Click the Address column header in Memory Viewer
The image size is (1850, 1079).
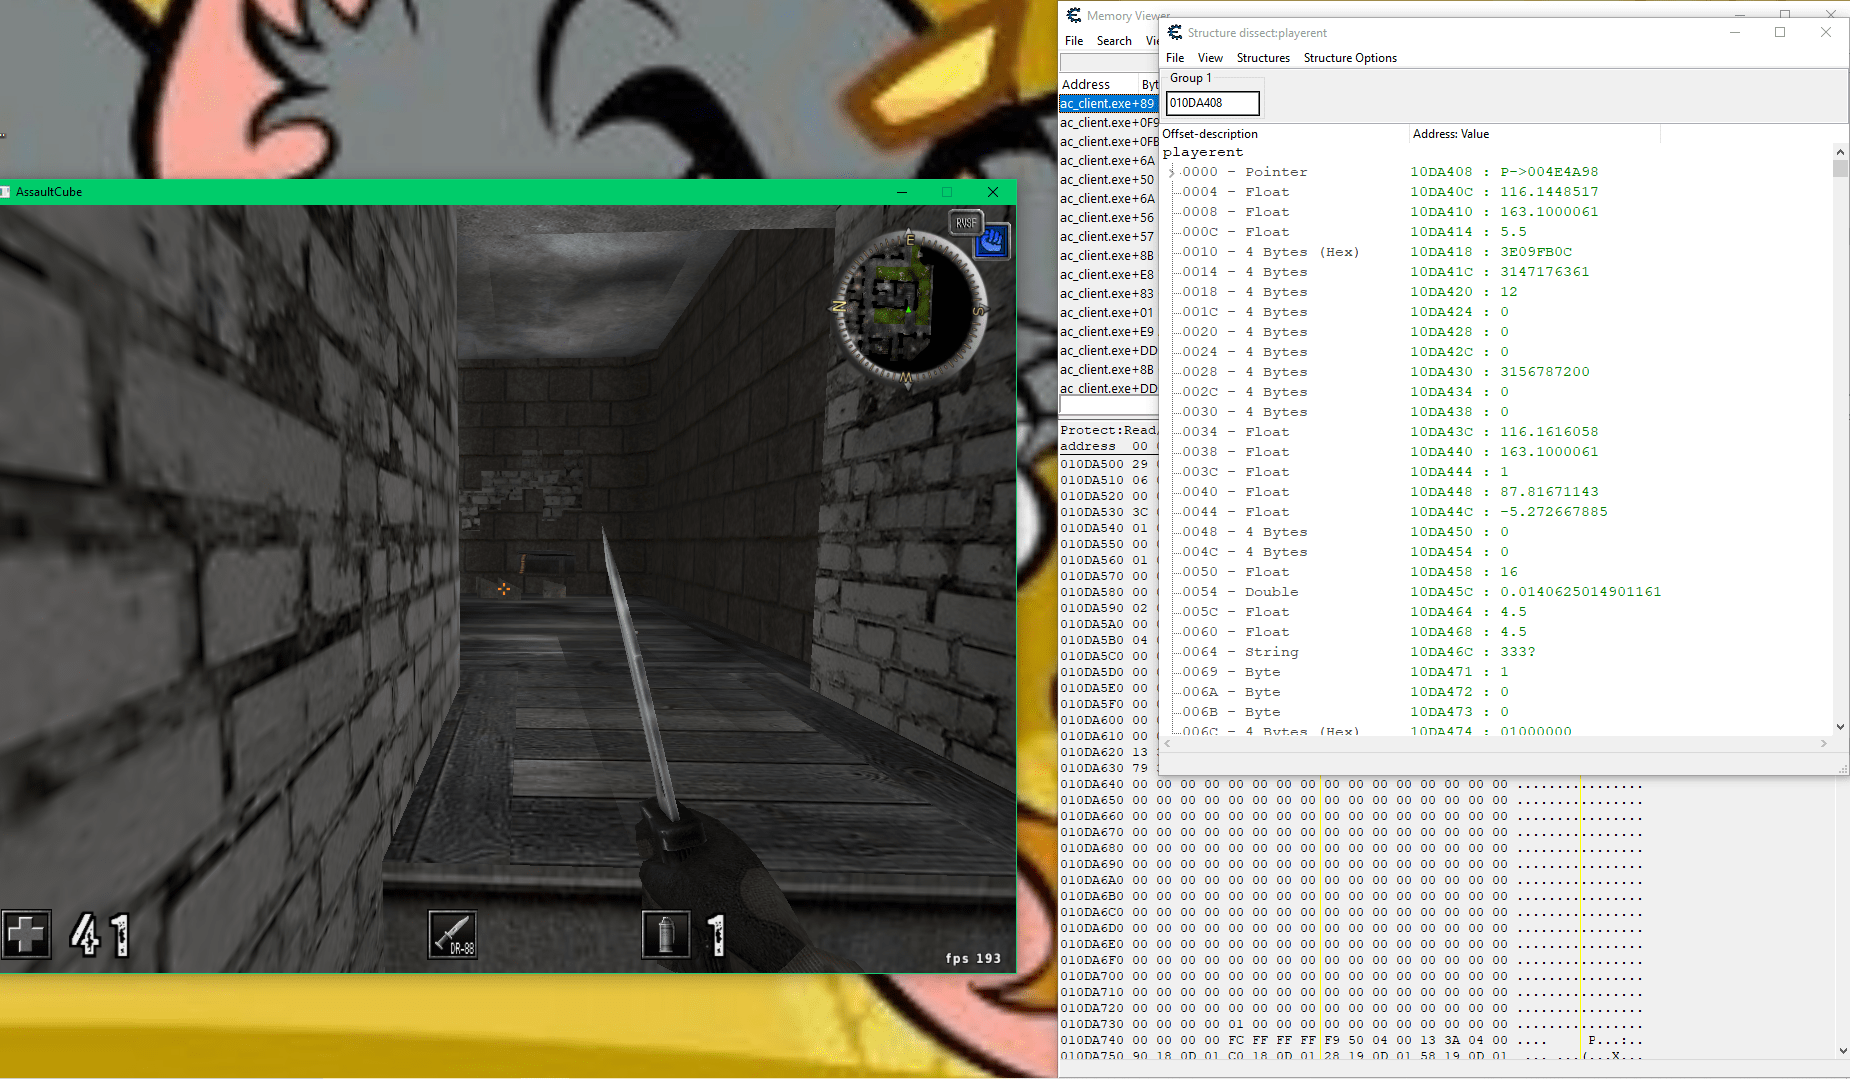pyautogui.click(x=1098, y=84)
